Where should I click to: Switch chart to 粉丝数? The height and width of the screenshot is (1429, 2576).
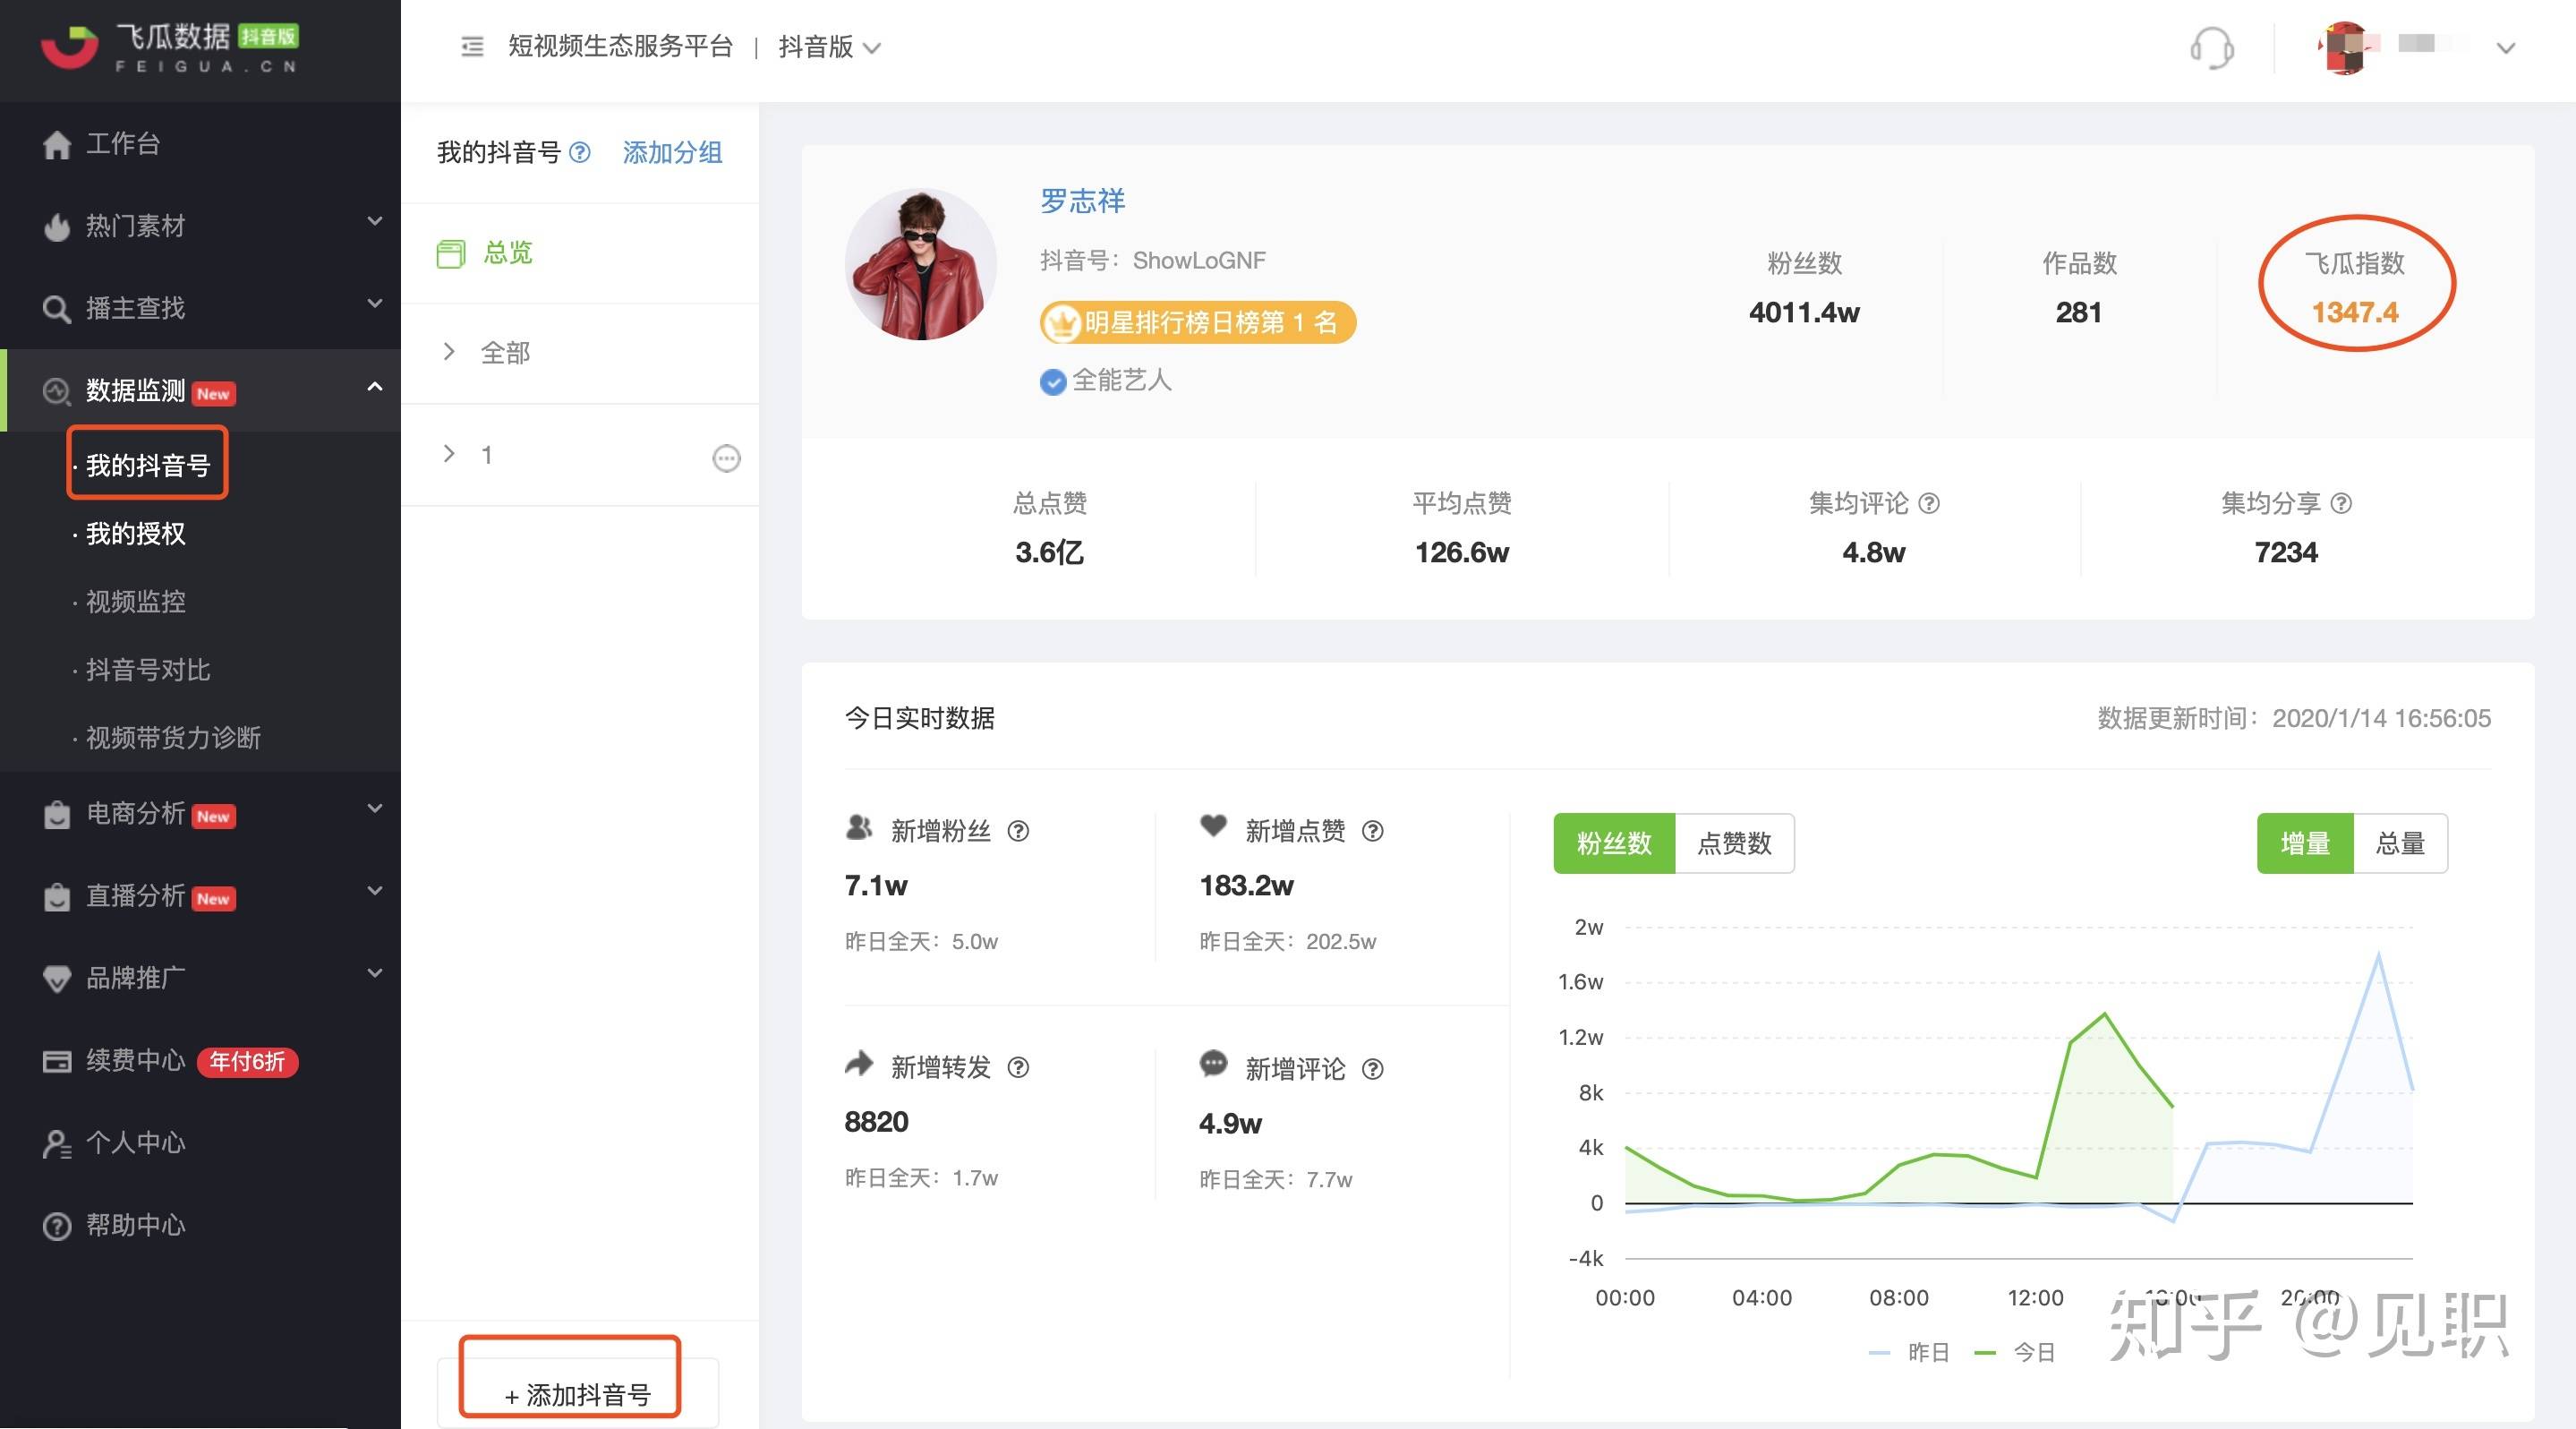click(x=1614, y=843)
